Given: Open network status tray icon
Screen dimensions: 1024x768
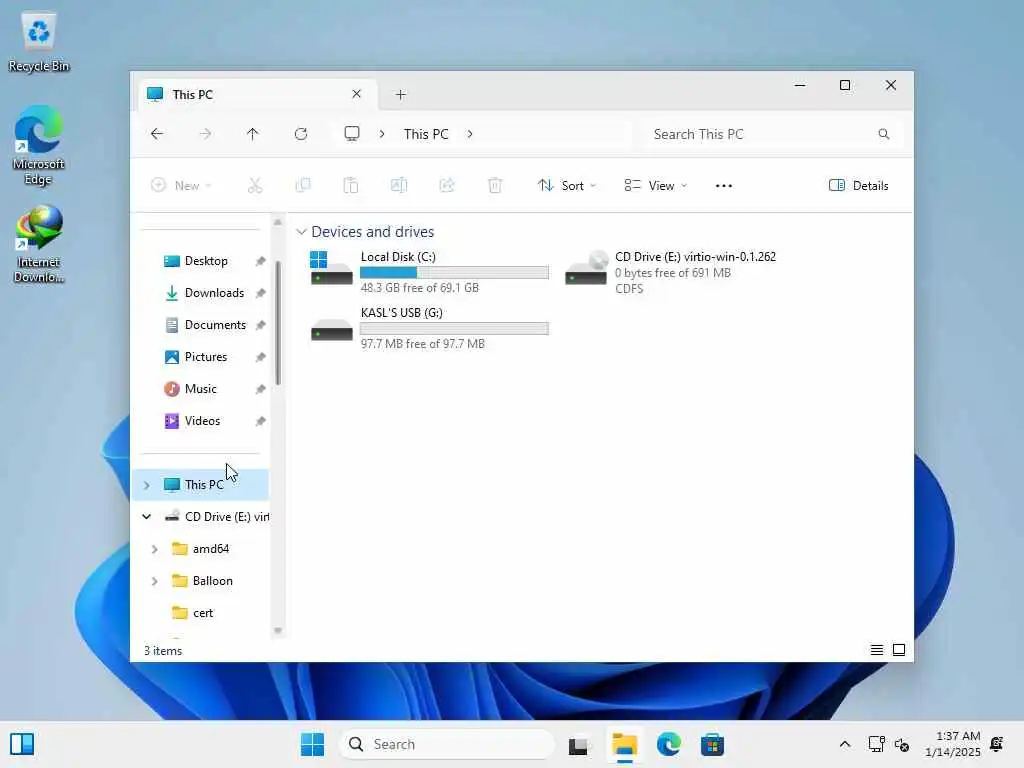Looking at the screenshot, I should coord(876,744).
